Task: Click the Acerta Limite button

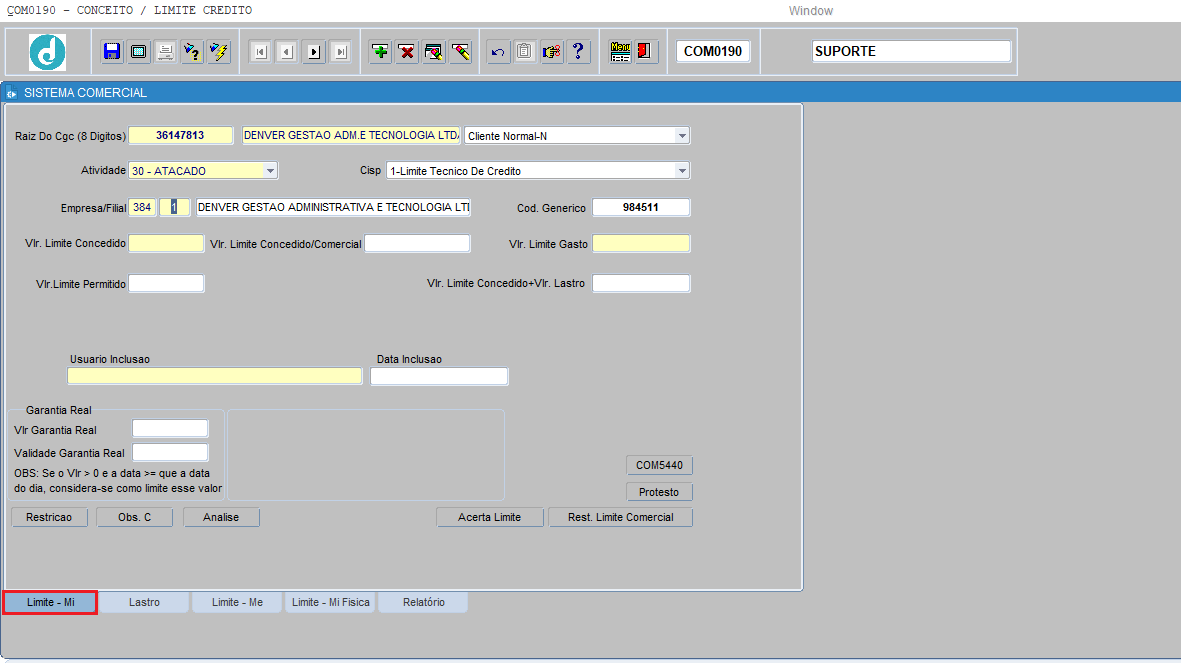Action: (490, 518)
